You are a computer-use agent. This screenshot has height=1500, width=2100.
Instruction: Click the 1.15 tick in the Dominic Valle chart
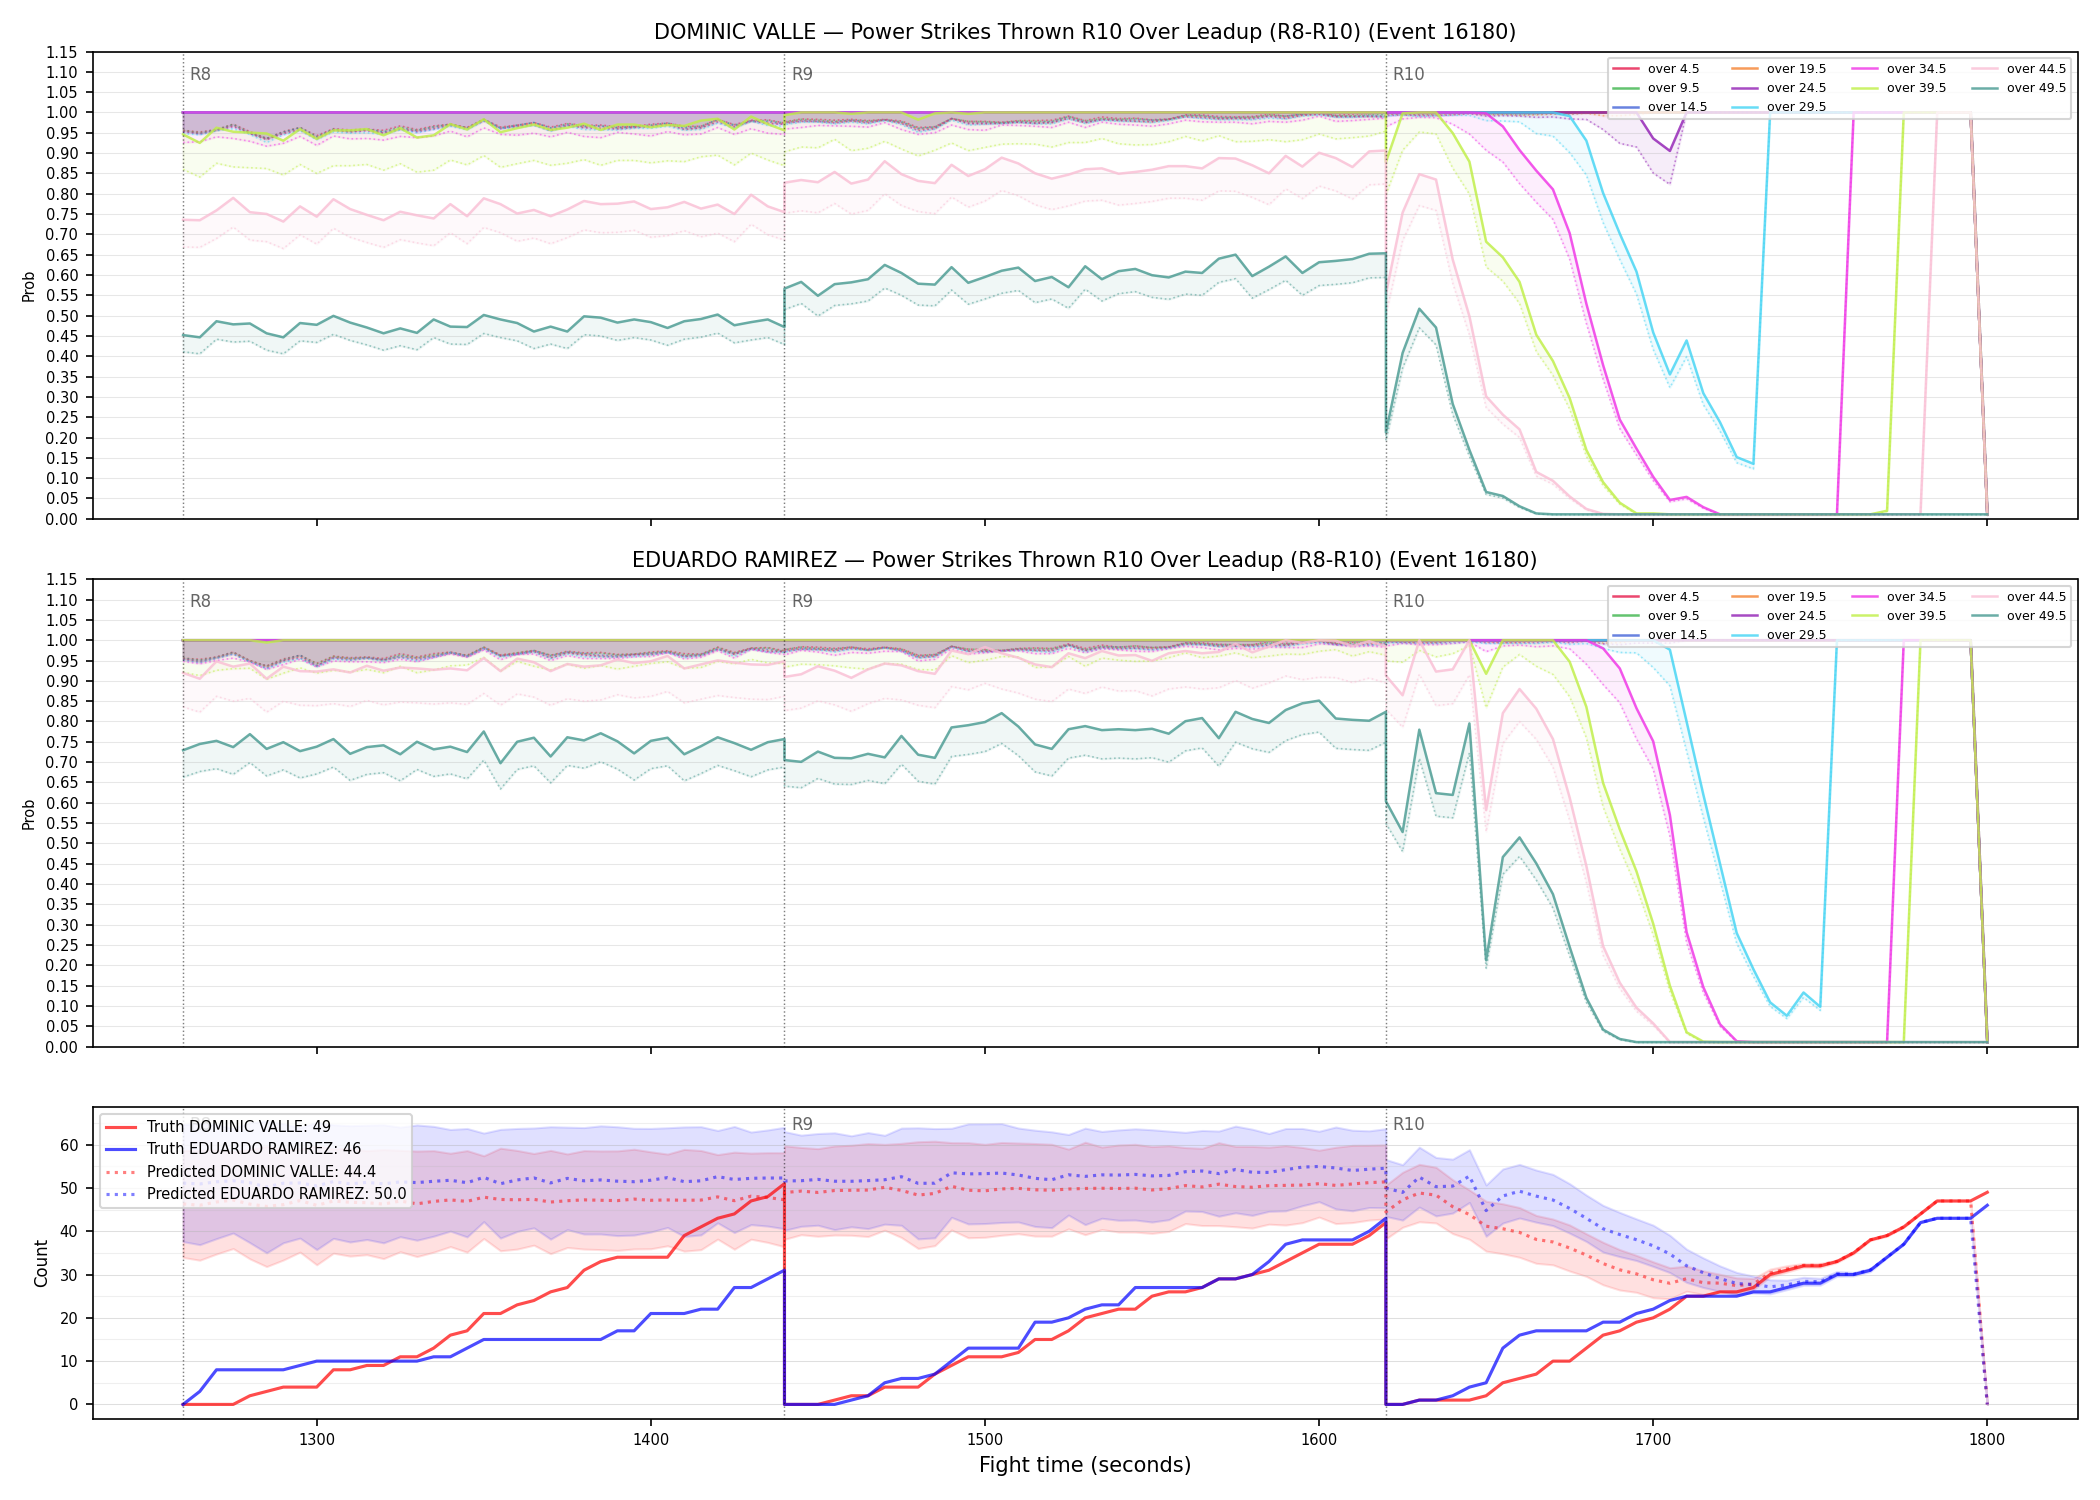62,52
